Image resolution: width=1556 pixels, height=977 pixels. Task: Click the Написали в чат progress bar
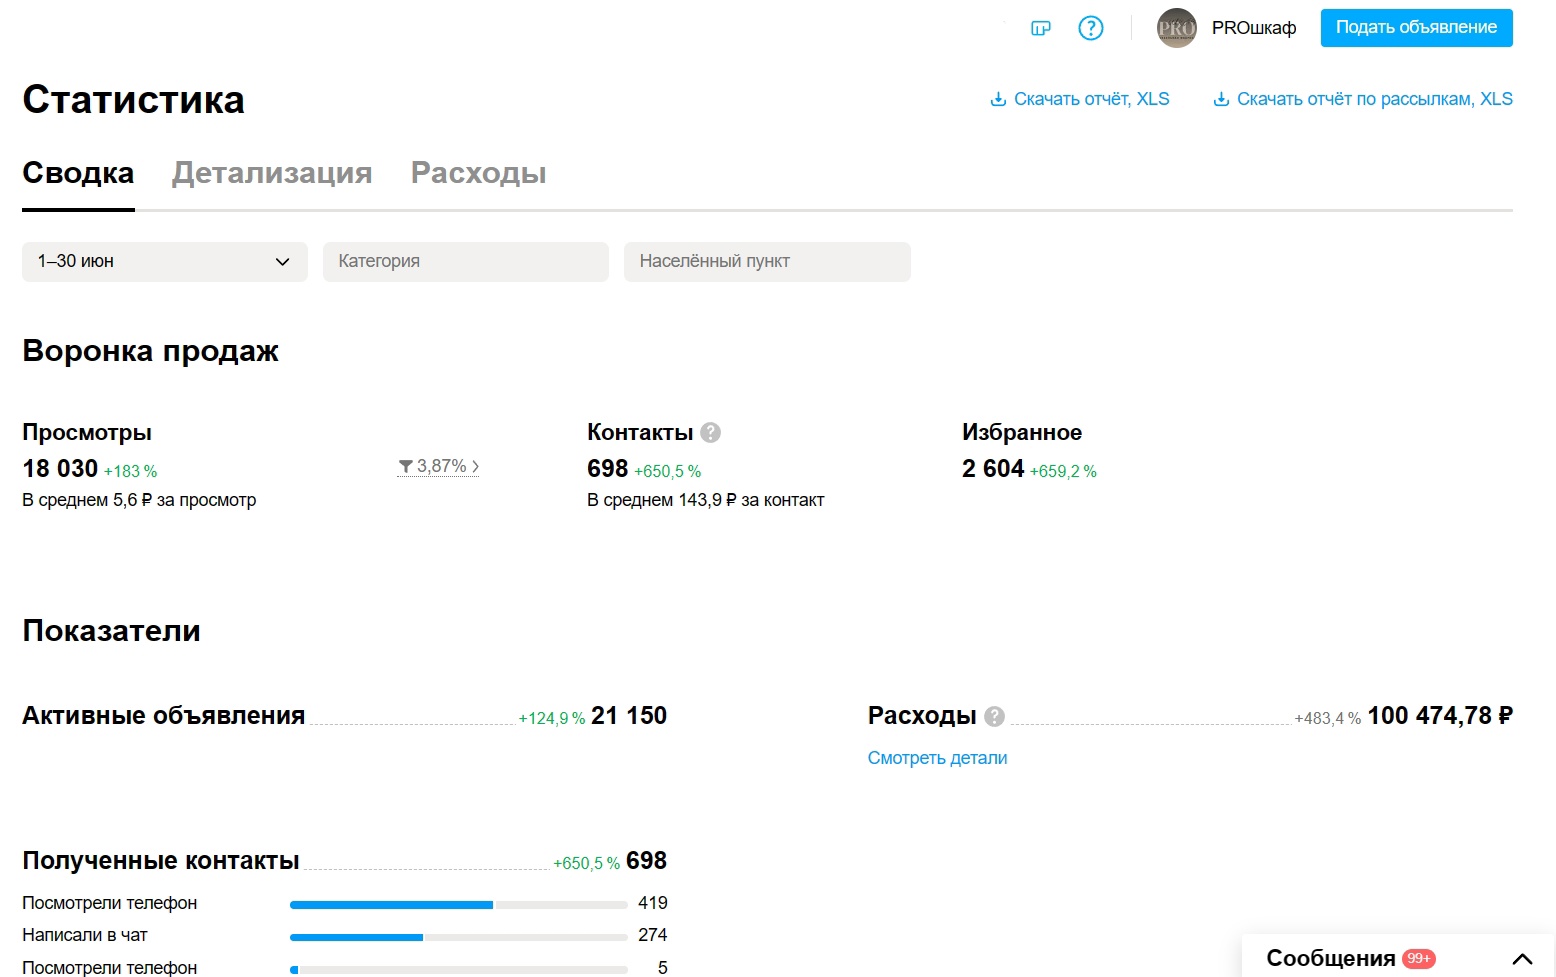458,936
